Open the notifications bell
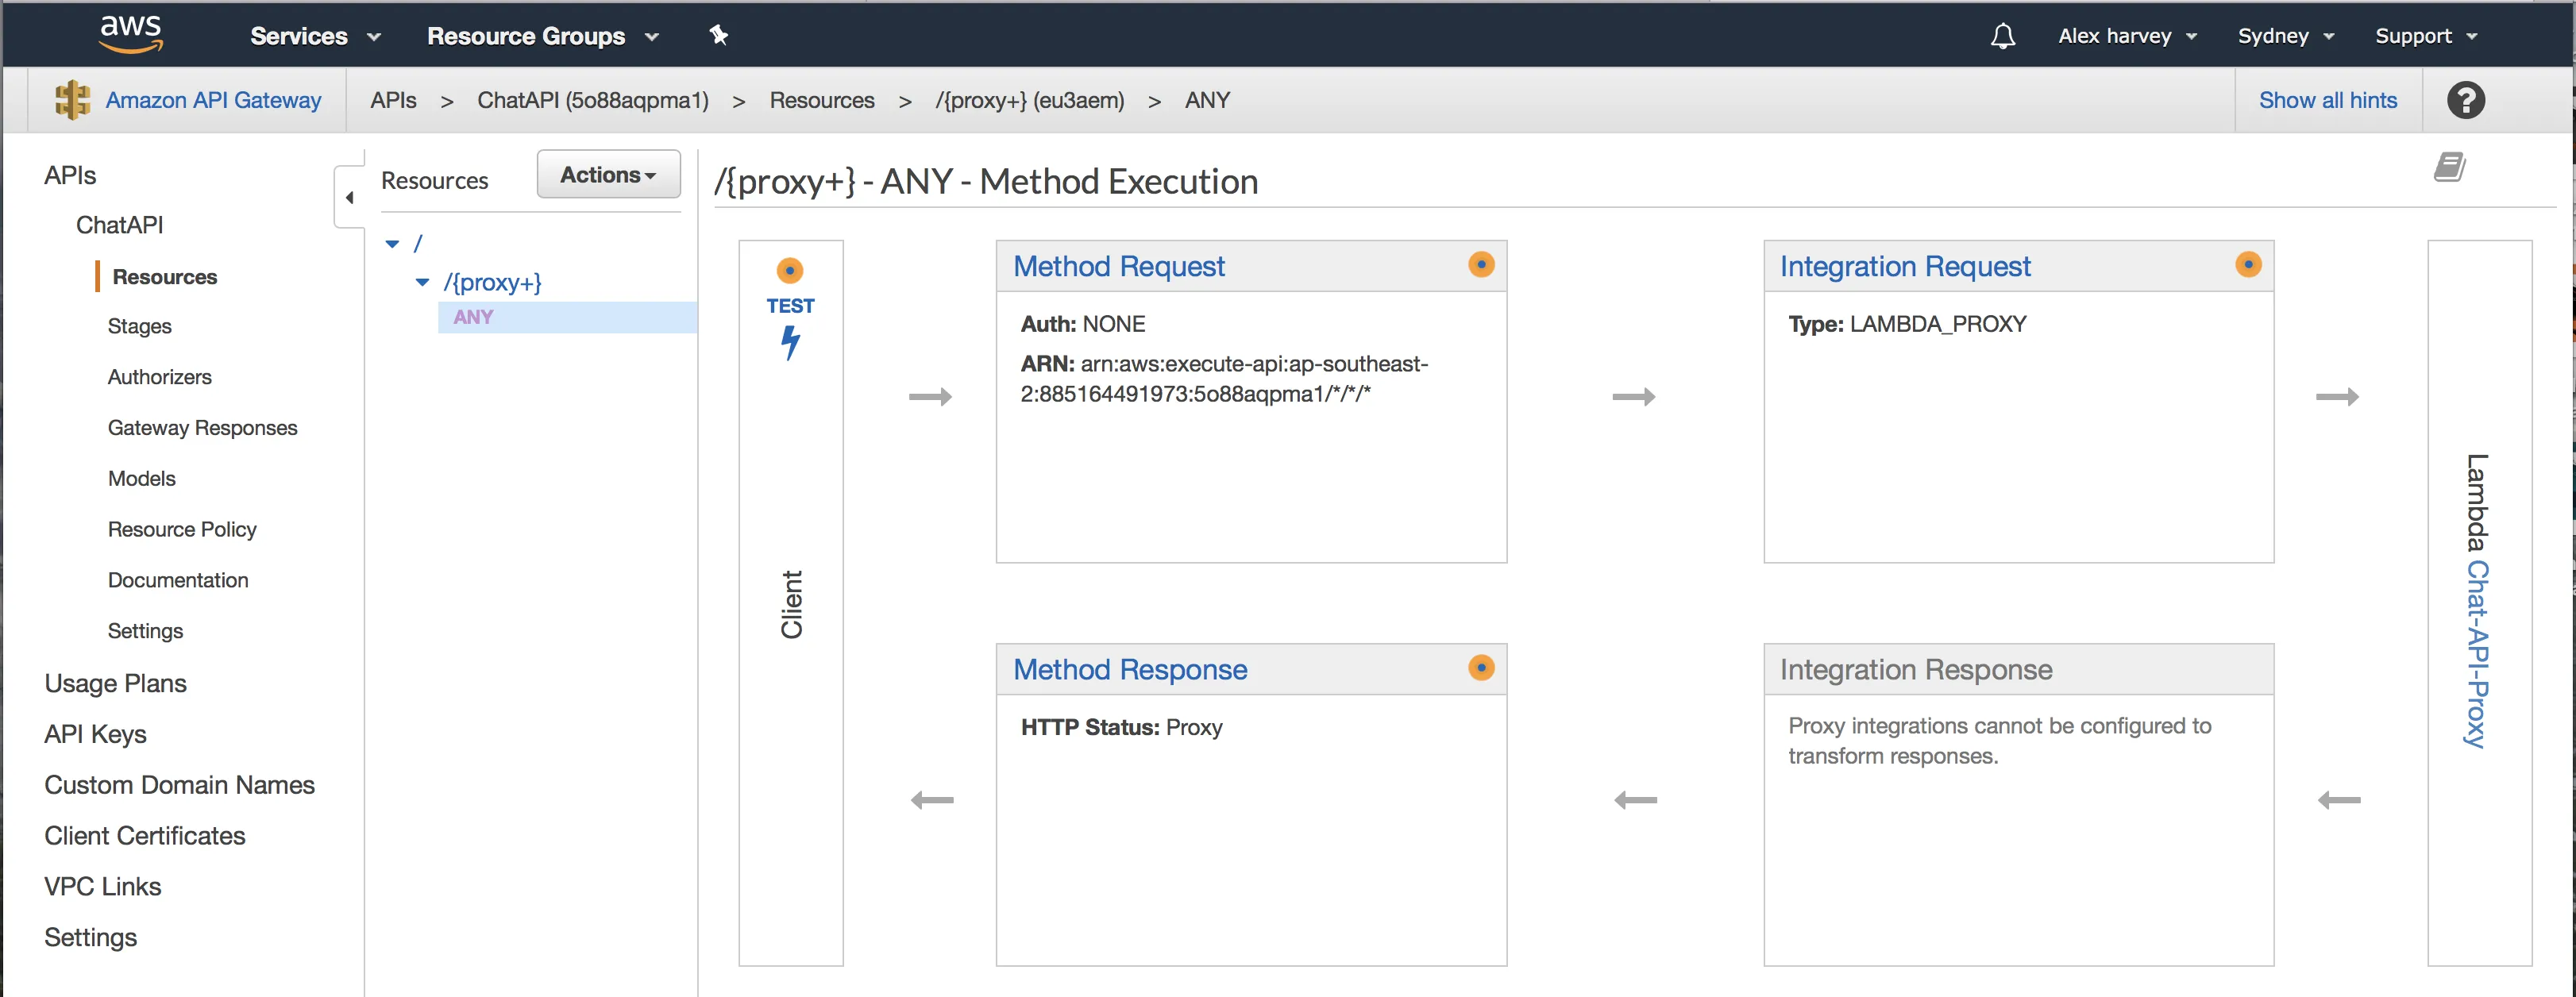2576x997 pixels. (2002, 36)
